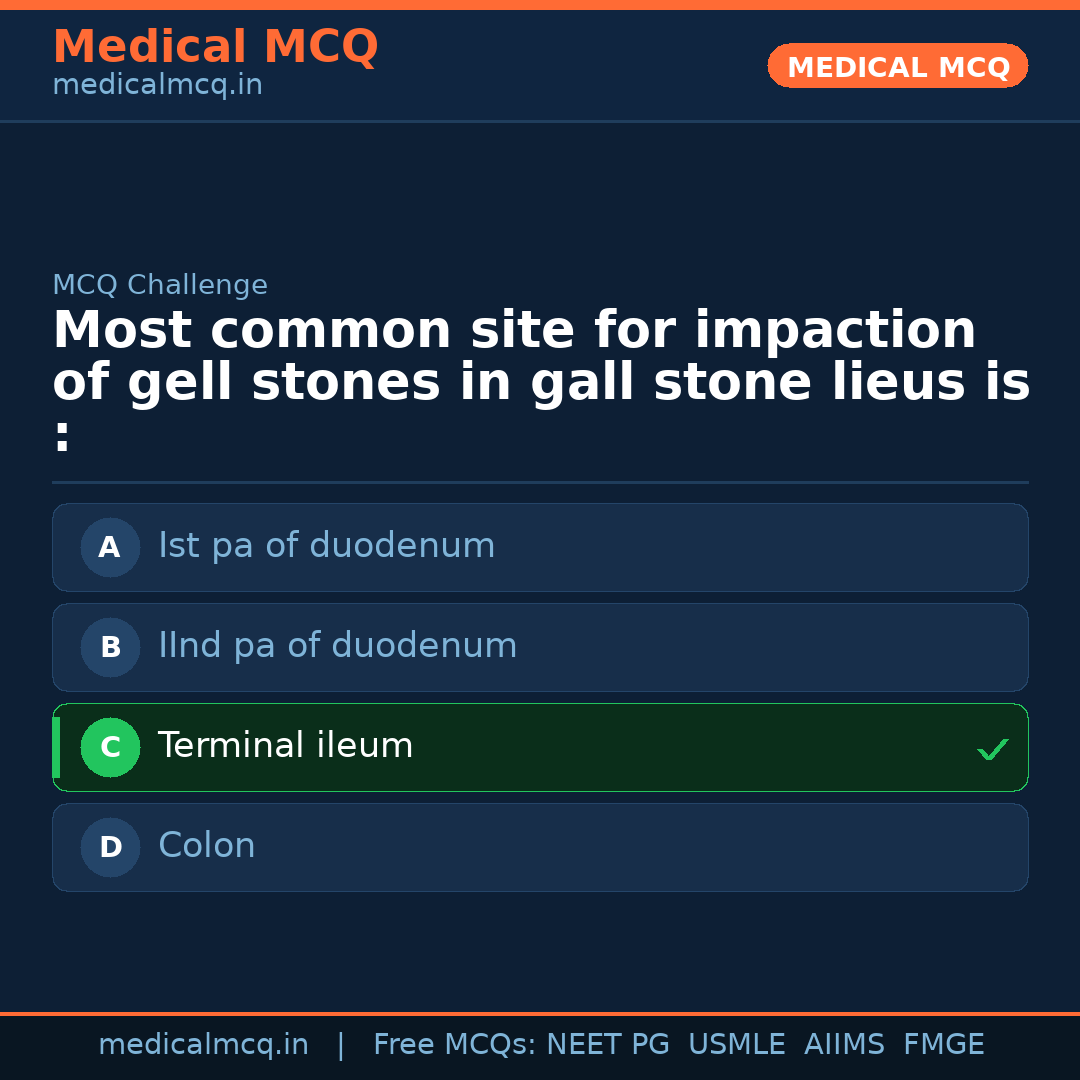The image size is (1080, 1080).
Task: Click the 'Free MCQs:' footer text
Action: click(x=454, y=1045)
